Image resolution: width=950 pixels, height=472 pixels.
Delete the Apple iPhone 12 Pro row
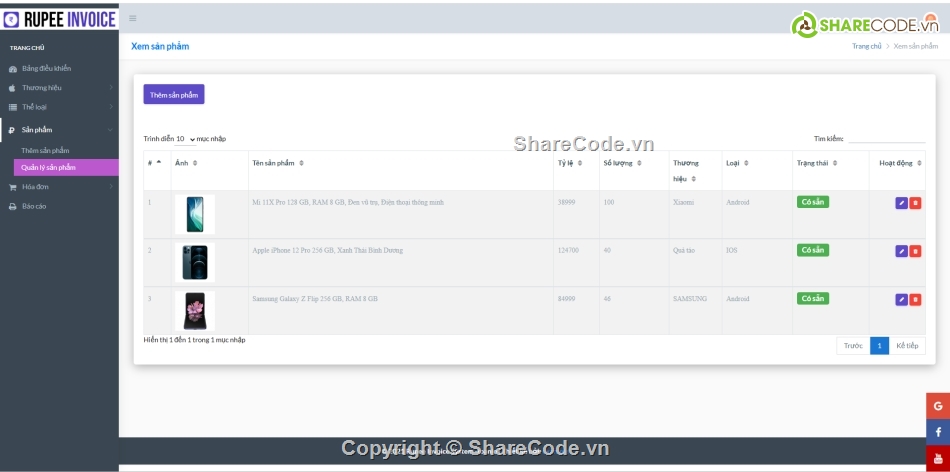915,251
